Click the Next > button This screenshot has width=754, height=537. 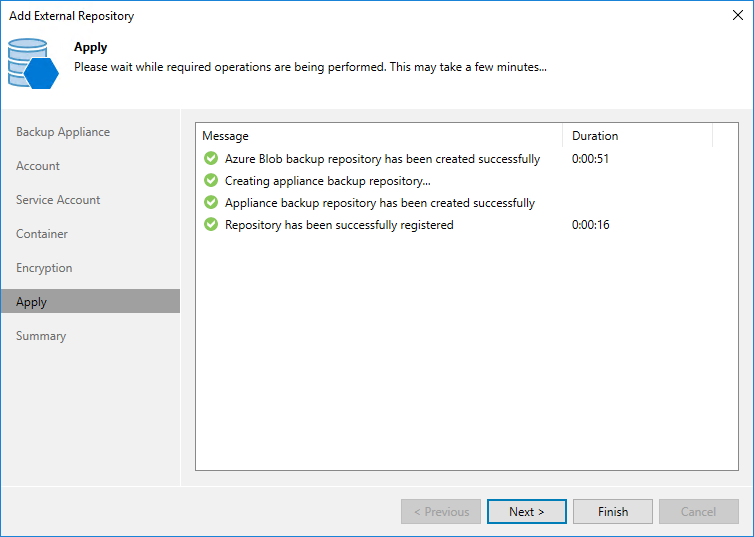coord(527,512)
